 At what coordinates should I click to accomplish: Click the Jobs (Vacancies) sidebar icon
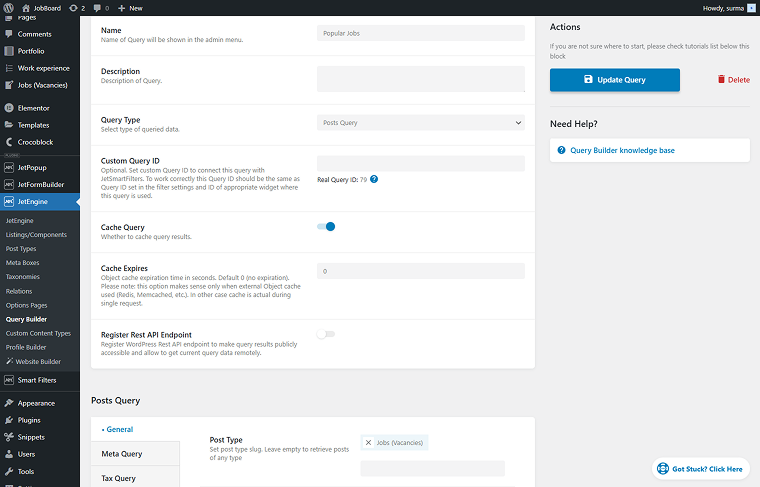point(9,85)
